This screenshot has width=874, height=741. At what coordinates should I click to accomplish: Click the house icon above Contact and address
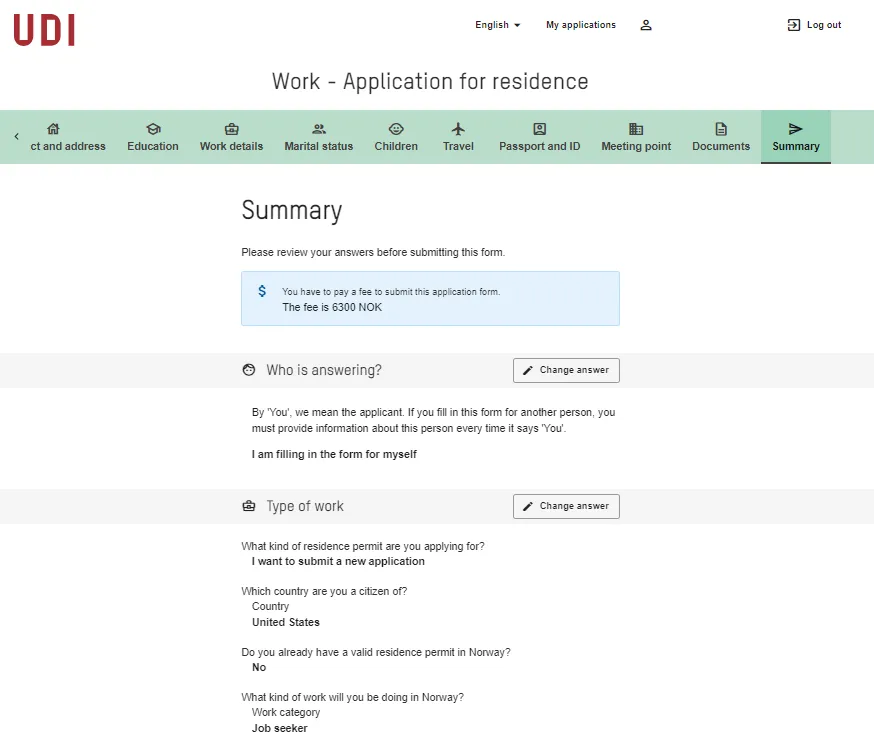tap(53, 129)
